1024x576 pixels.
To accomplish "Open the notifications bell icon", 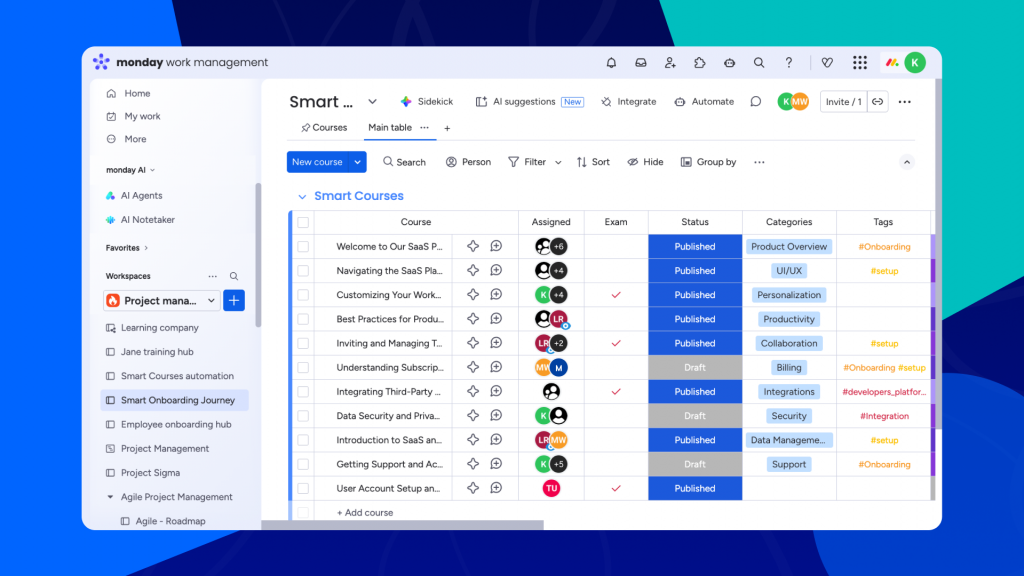I will coord(611,63).
